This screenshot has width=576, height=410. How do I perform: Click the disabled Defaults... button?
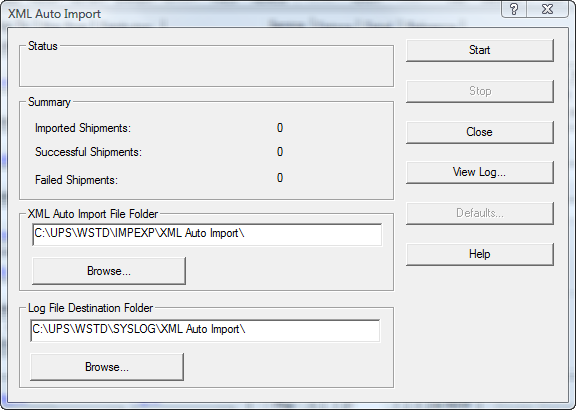point(479,213)
